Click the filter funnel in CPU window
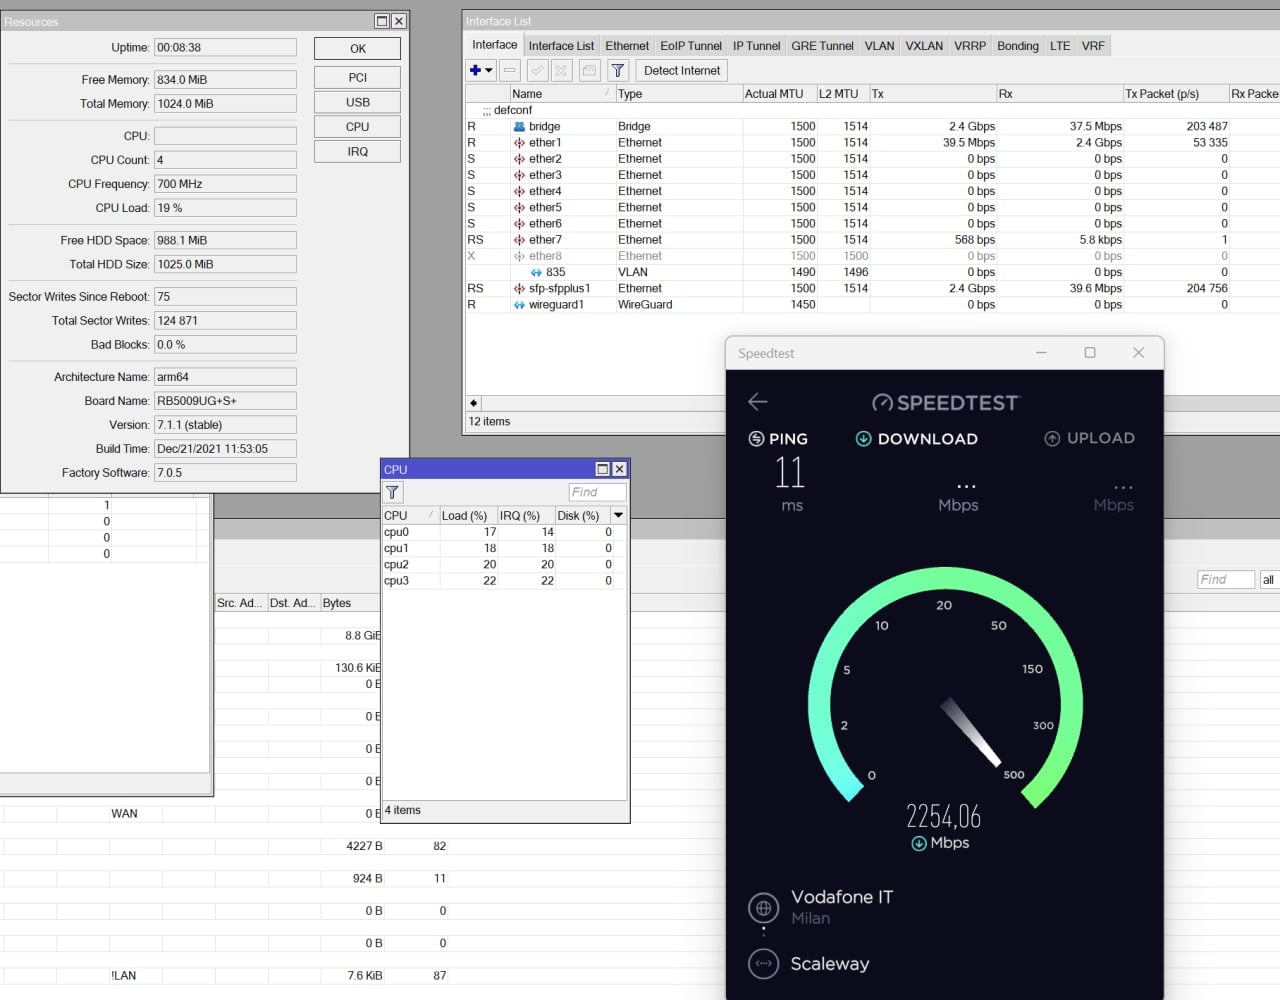The image size is (1280, 1000). [x=393, y=492]
